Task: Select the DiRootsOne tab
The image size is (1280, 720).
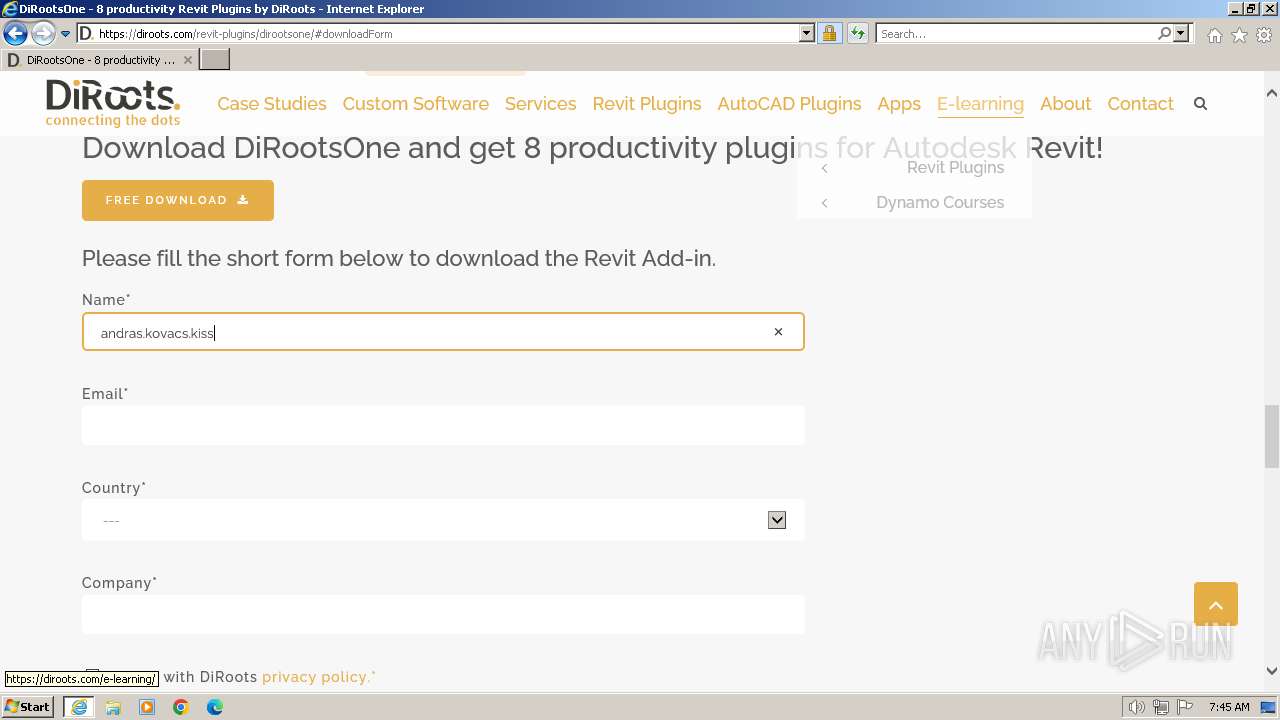Action: point(100,60)
